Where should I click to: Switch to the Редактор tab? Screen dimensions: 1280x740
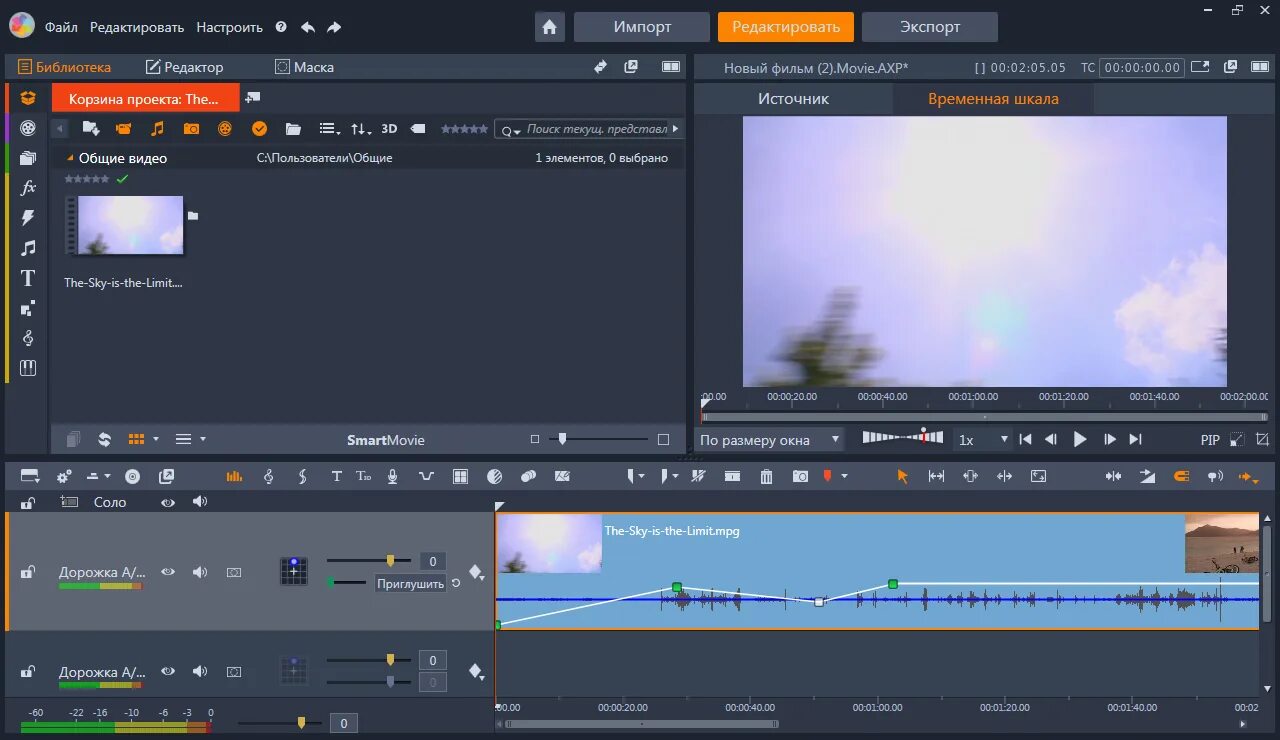click(185, 67)
